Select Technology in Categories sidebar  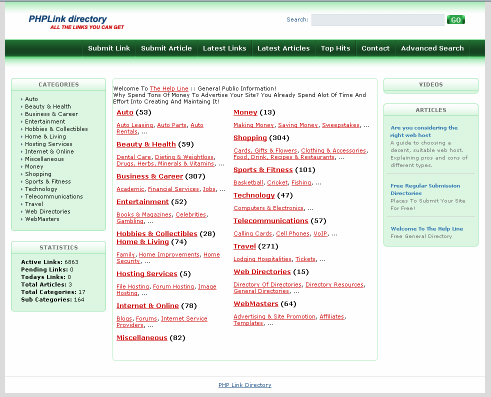41,189
